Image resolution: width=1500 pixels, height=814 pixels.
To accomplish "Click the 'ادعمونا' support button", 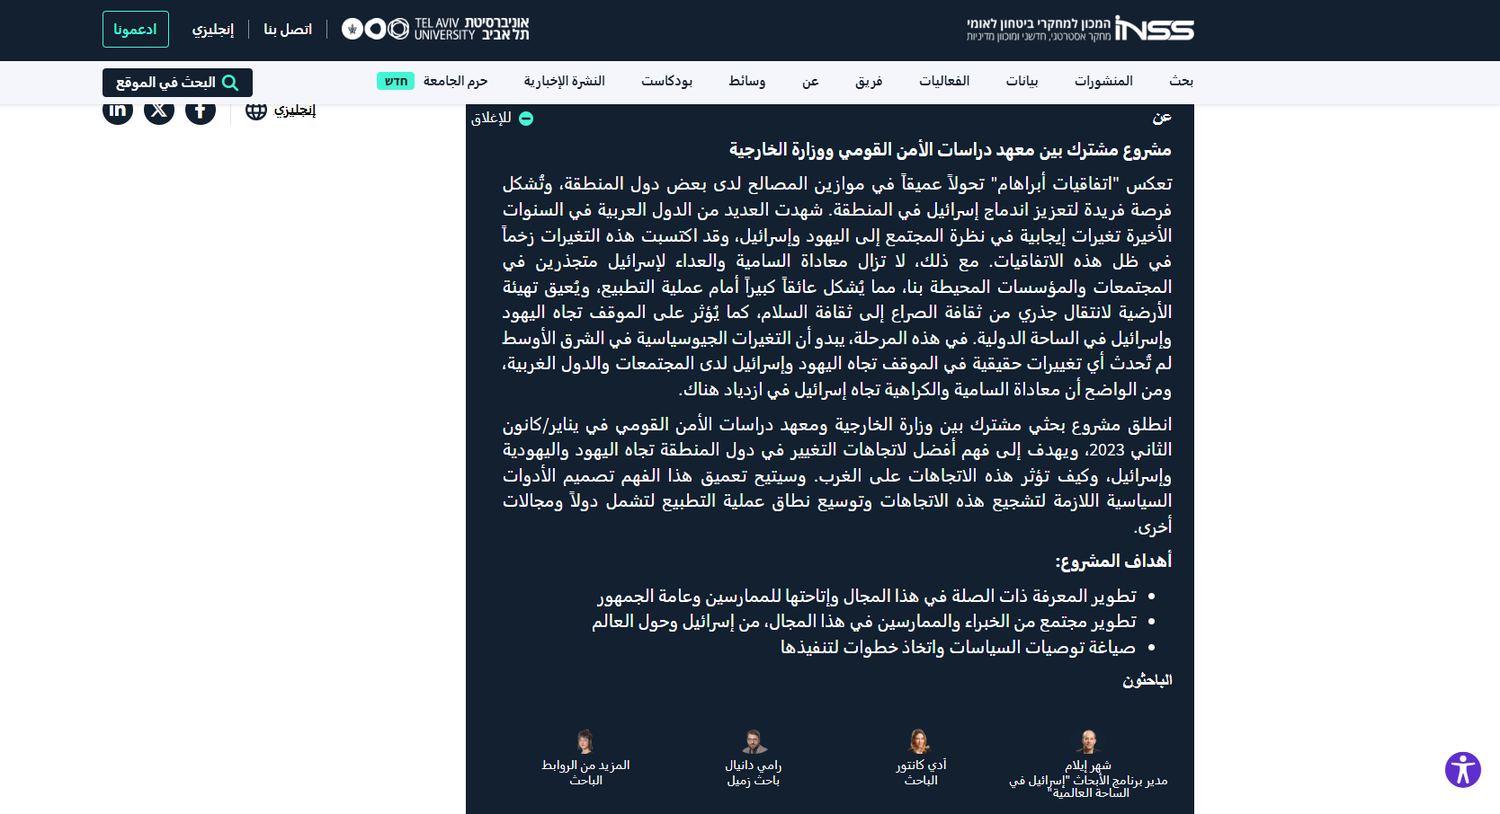I will pos(135,29).
